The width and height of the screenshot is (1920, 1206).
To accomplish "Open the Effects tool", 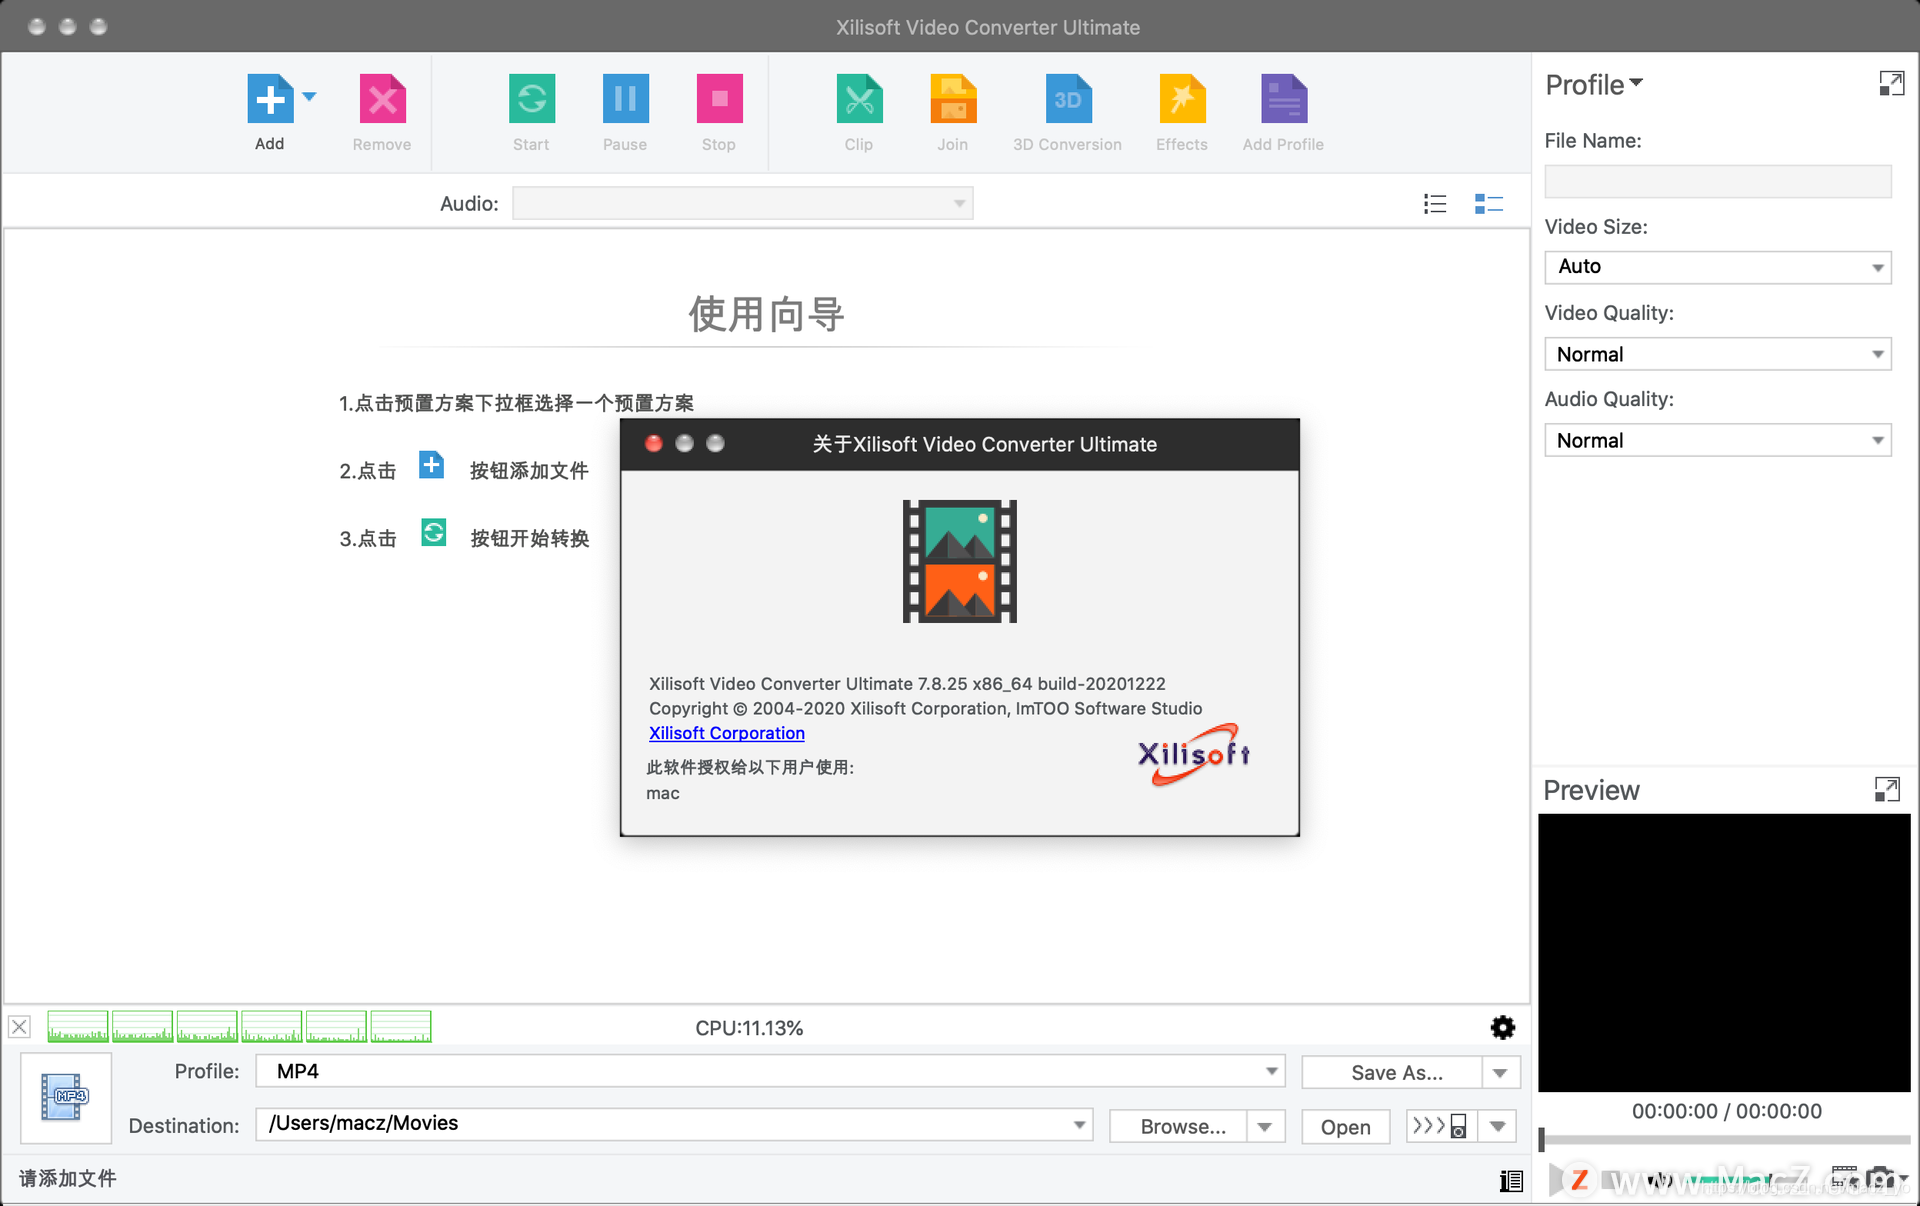I will [x=1182, y=99].
